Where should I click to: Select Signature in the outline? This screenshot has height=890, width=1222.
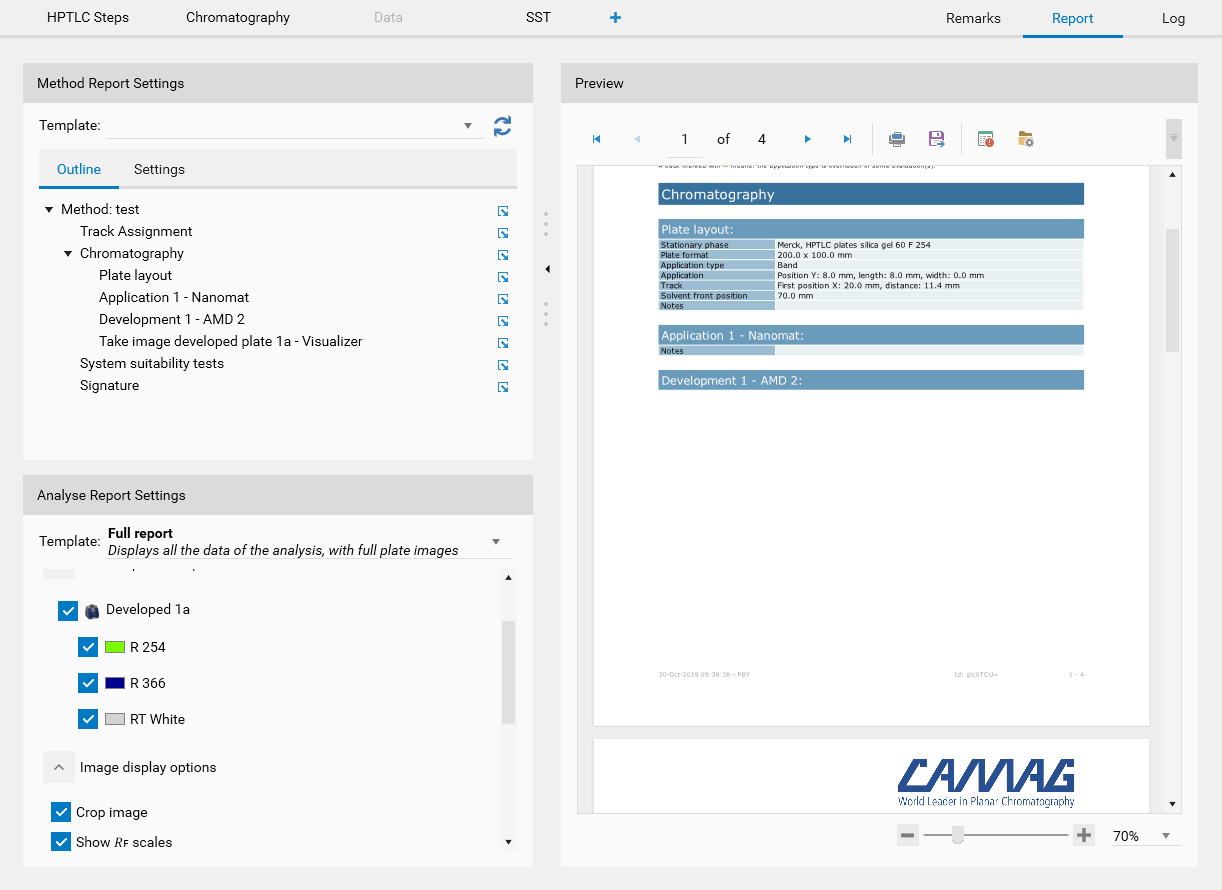pos(110,386)
